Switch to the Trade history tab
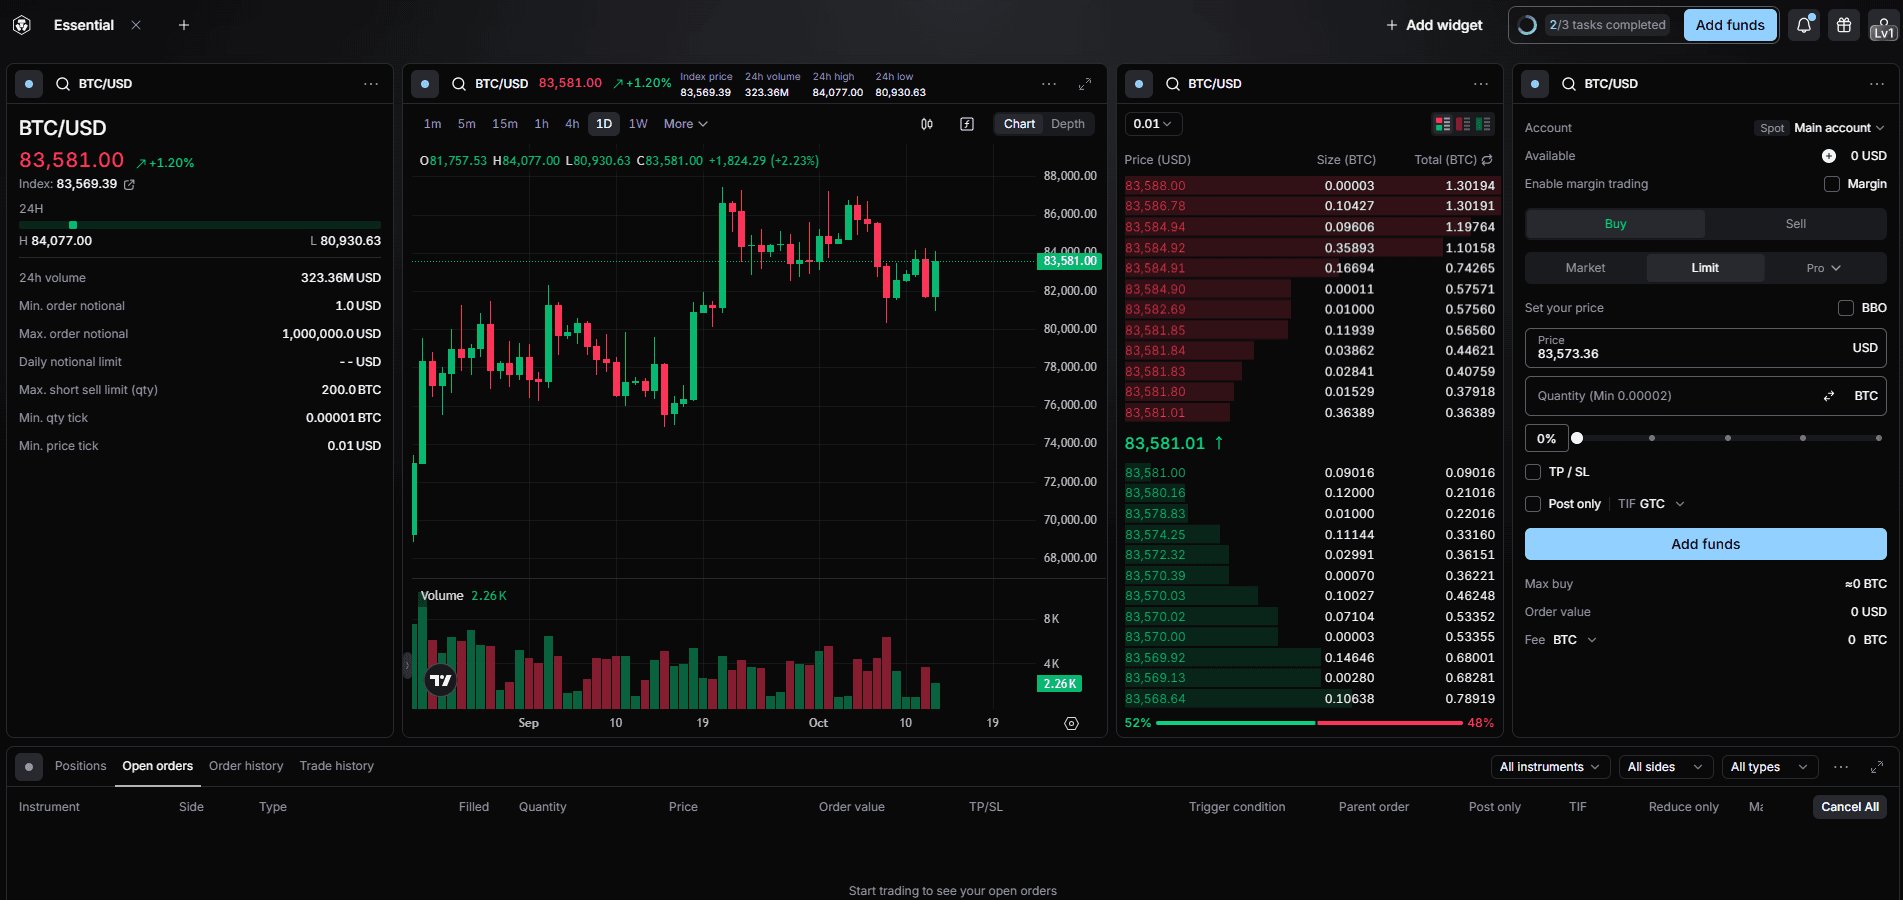Viewport: 1903px width, 900px height. pos(337,766)
